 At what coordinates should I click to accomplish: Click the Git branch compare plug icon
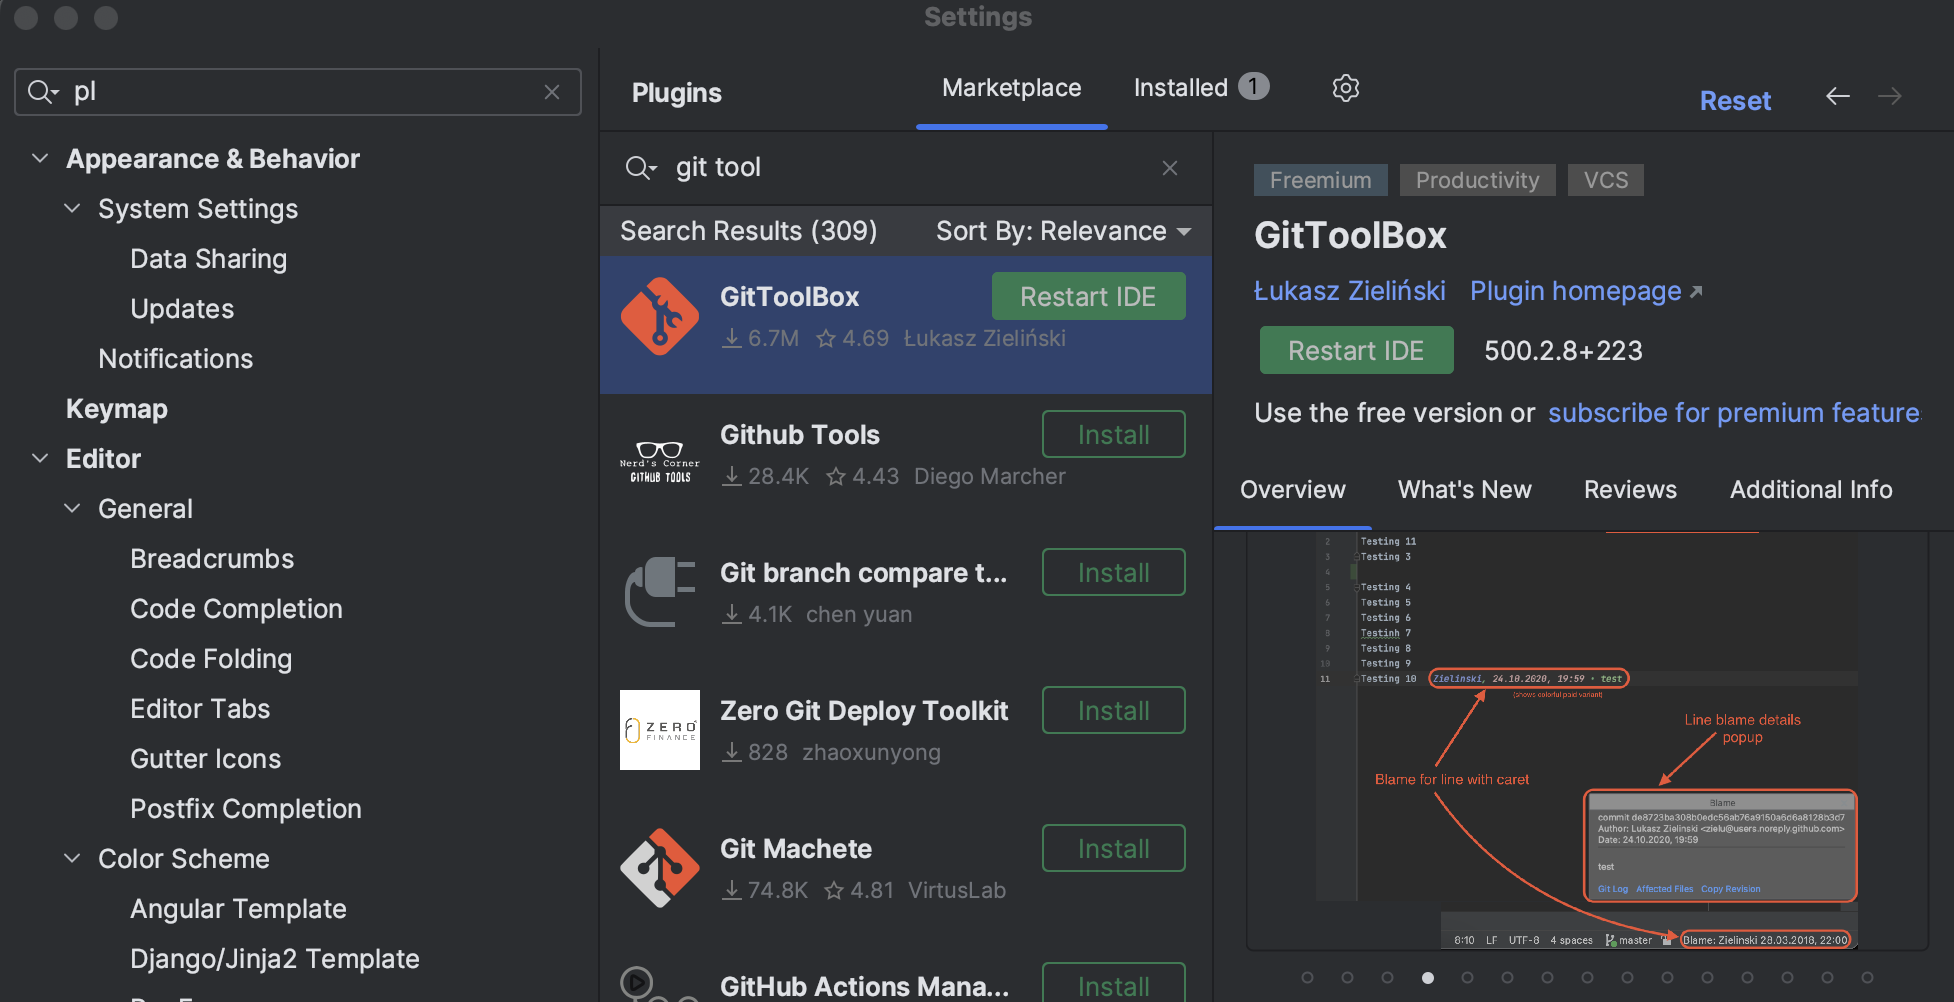[660, 593]
